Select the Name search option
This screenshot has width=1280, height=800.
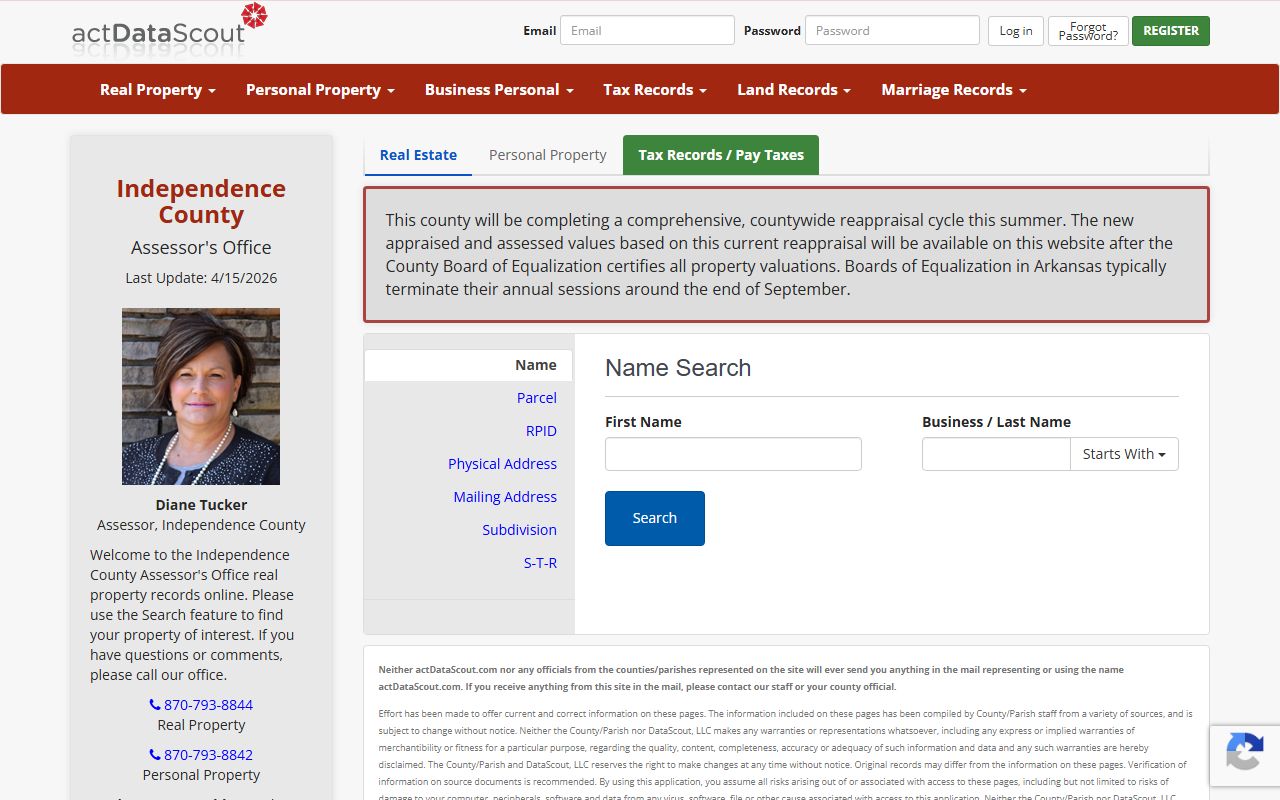click(468, 365)
